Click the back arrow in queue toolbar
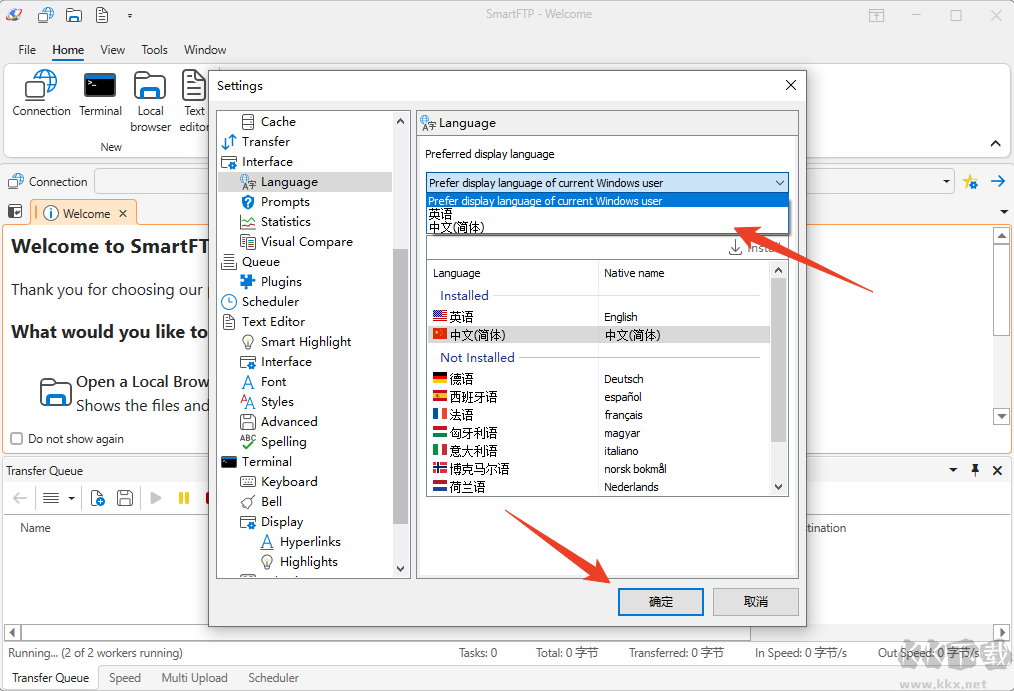This screenshot has width=1014, height=691. tap(20, 498)
